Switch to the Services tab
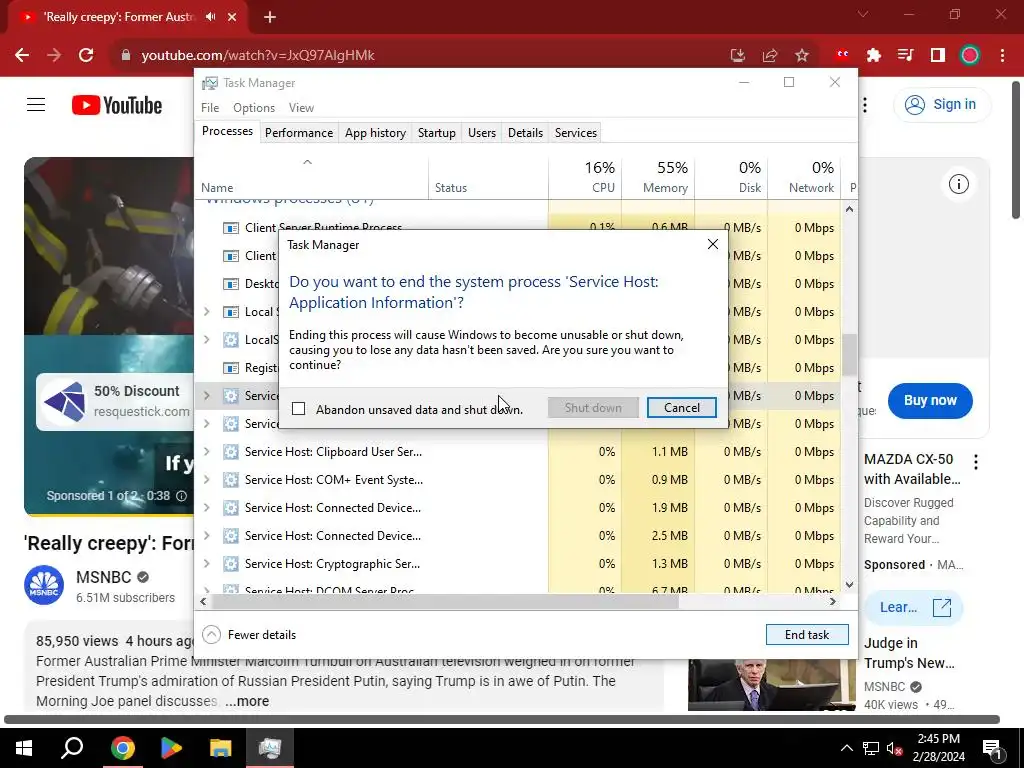The image size is (1024, 768). 575,133
